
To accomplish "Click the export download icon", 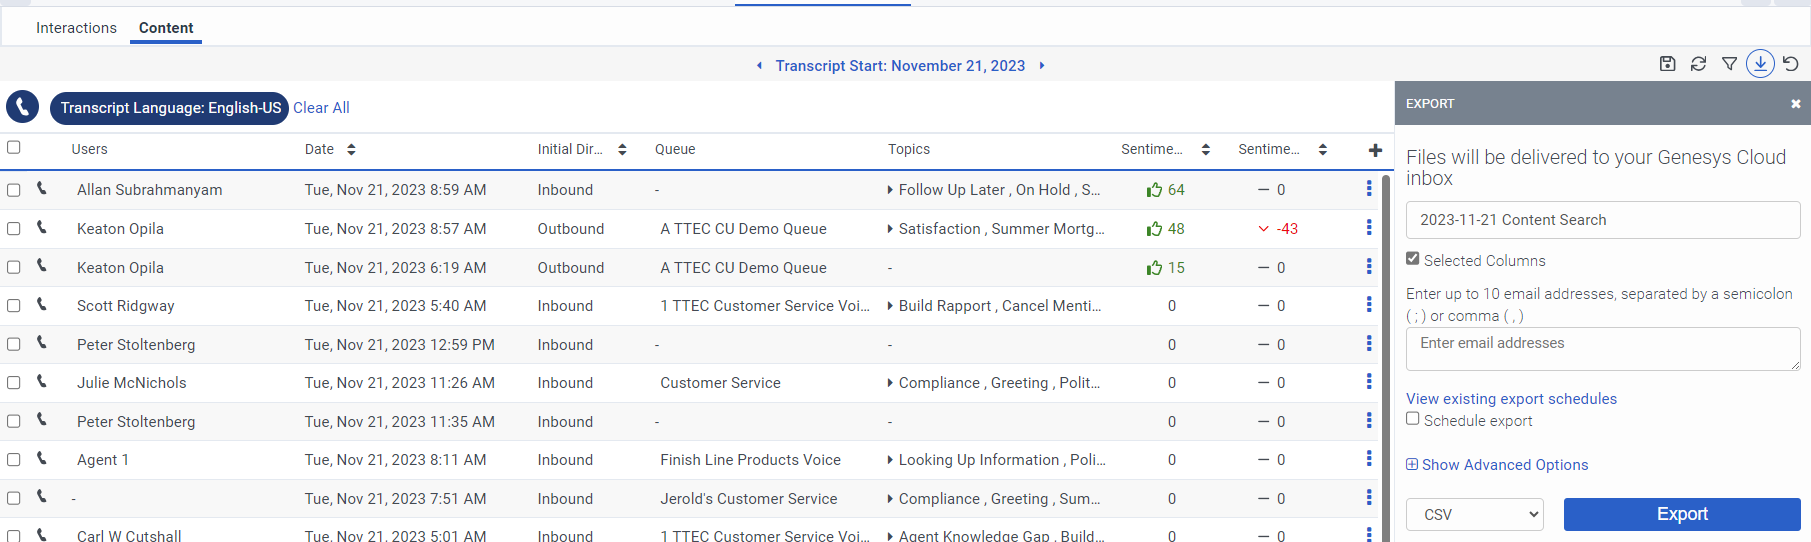I will point(1760,64).
